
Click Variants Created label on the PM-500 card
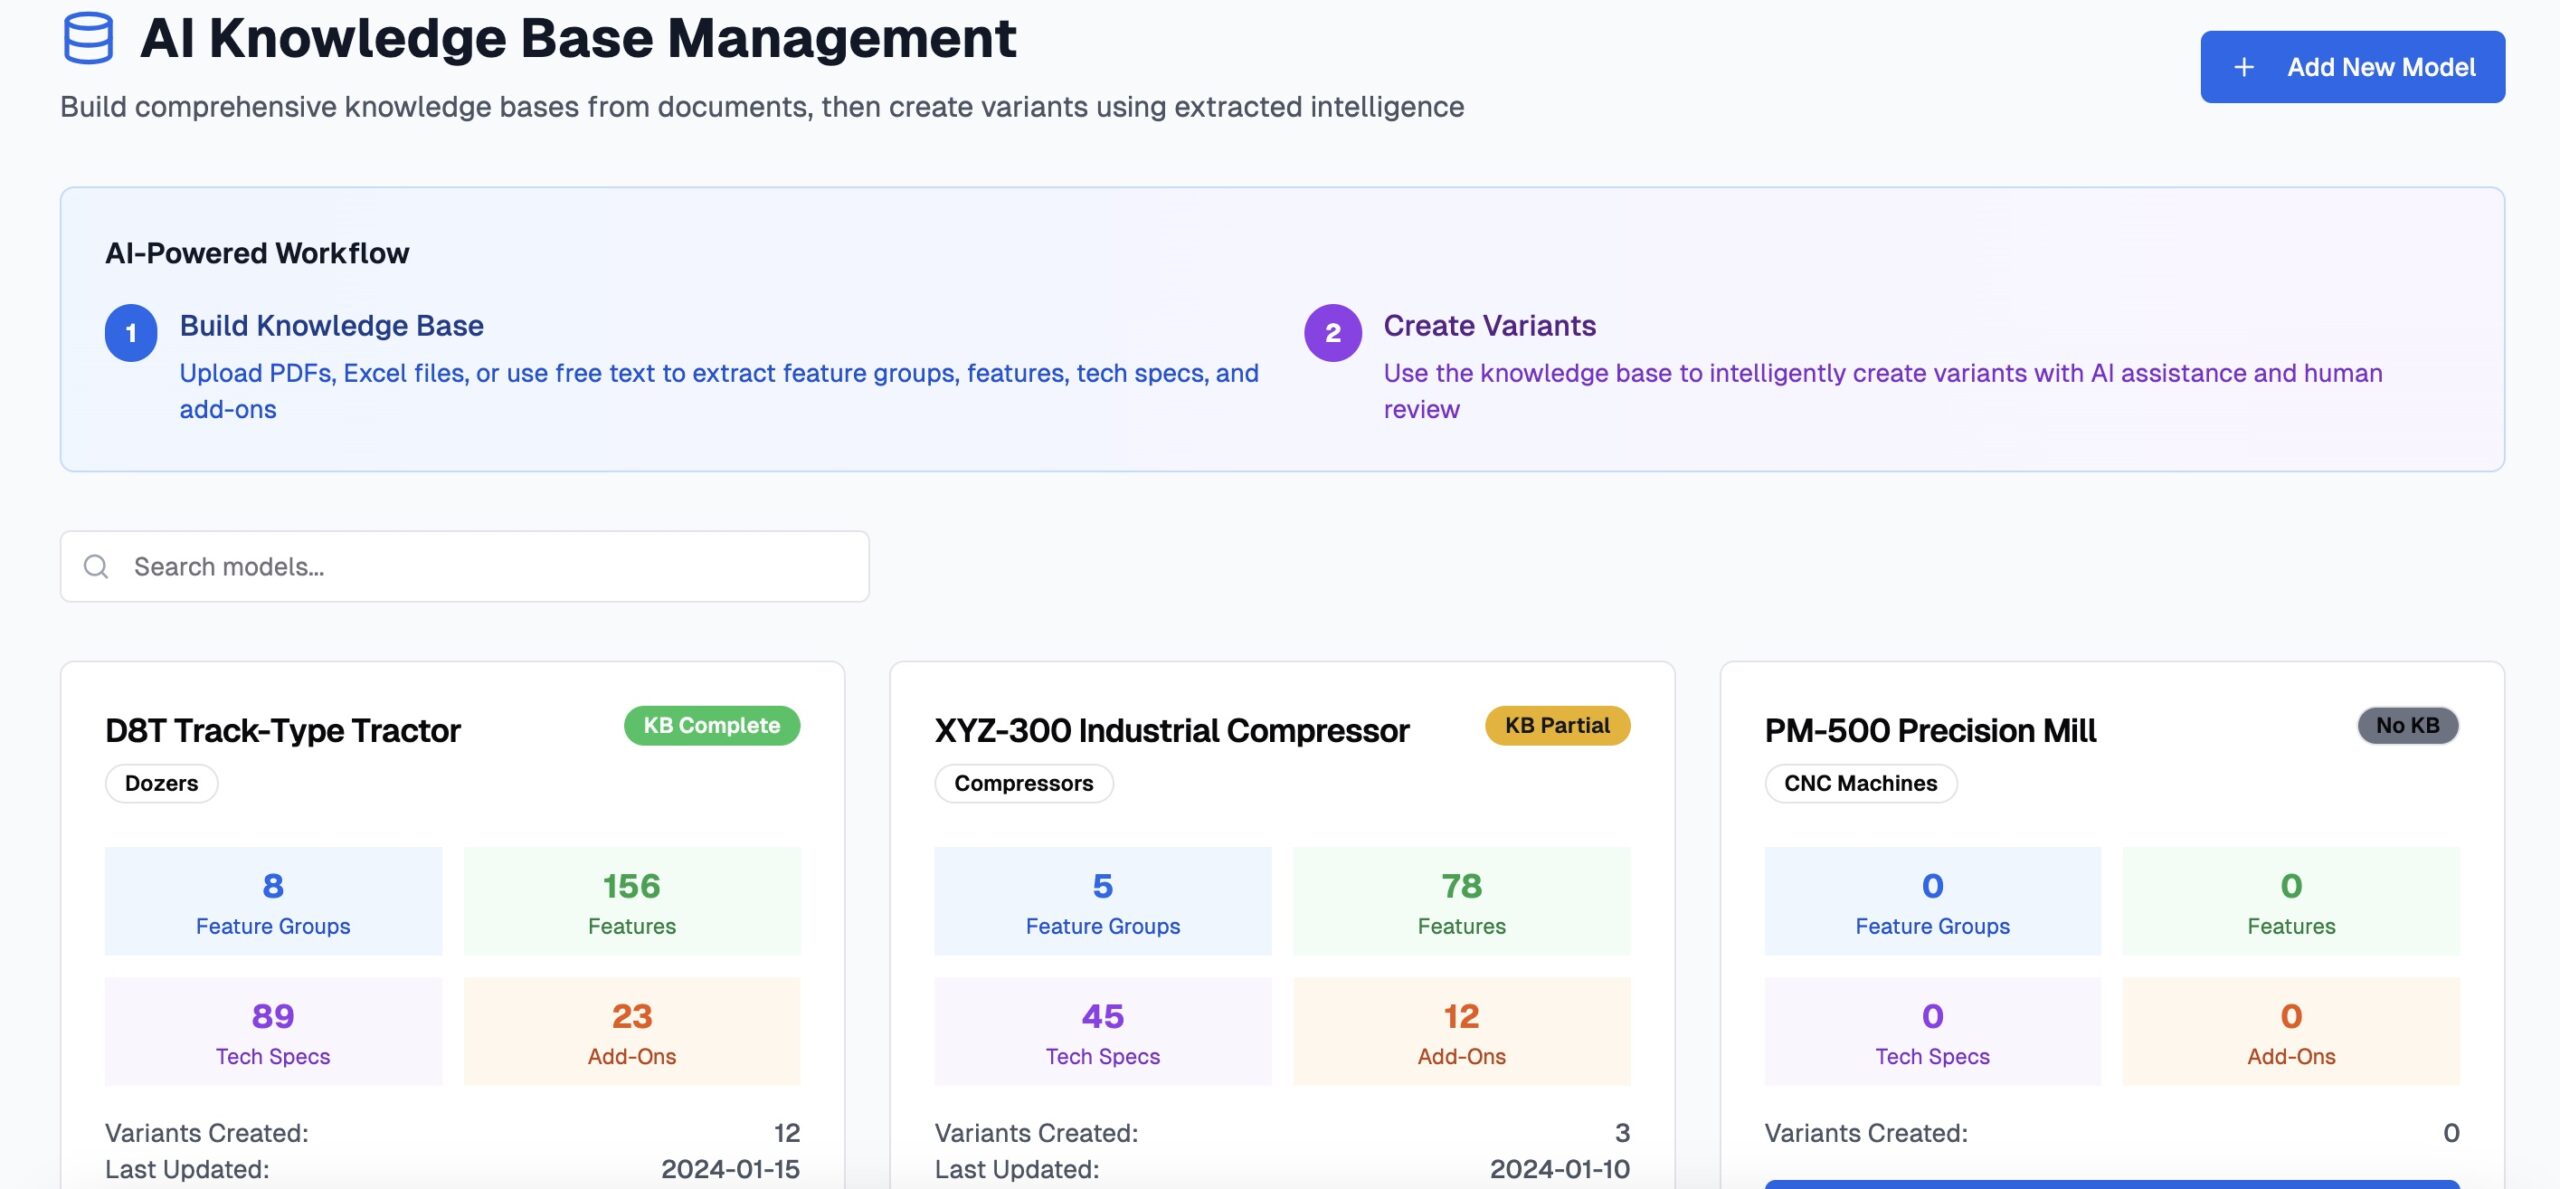(1866, 1133)
